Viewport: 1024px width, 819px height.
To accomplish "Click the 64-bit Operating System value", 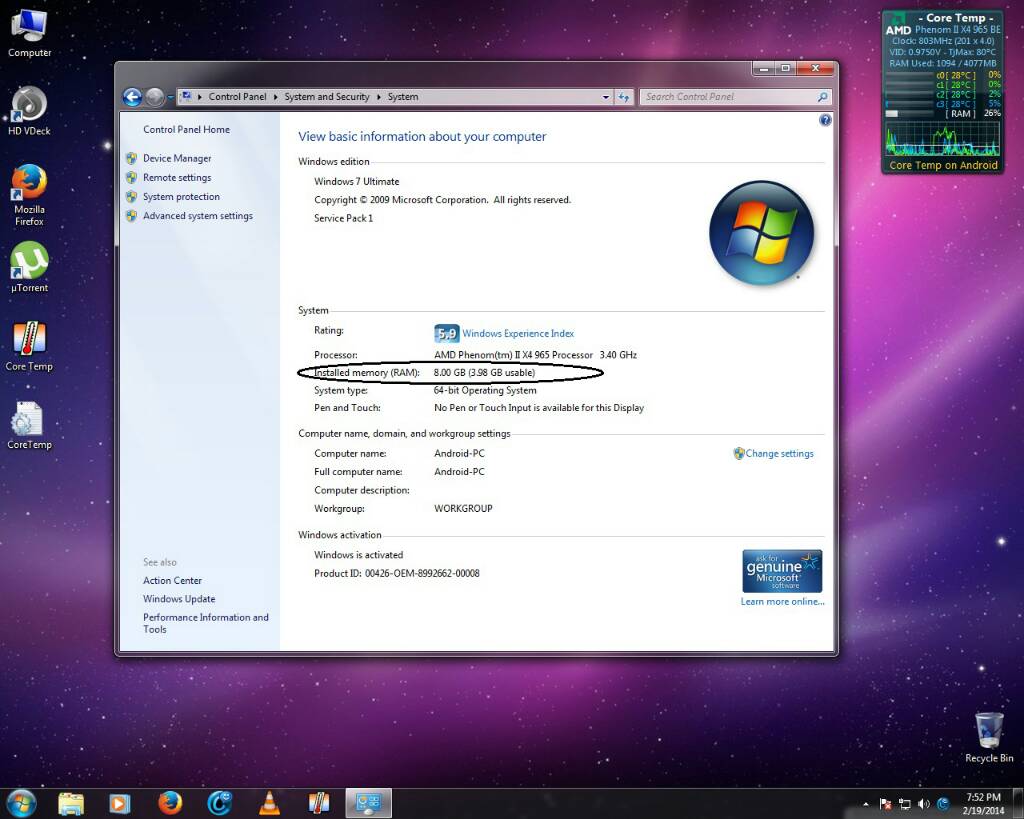I will pyautogui.click(x=485, y=390).
